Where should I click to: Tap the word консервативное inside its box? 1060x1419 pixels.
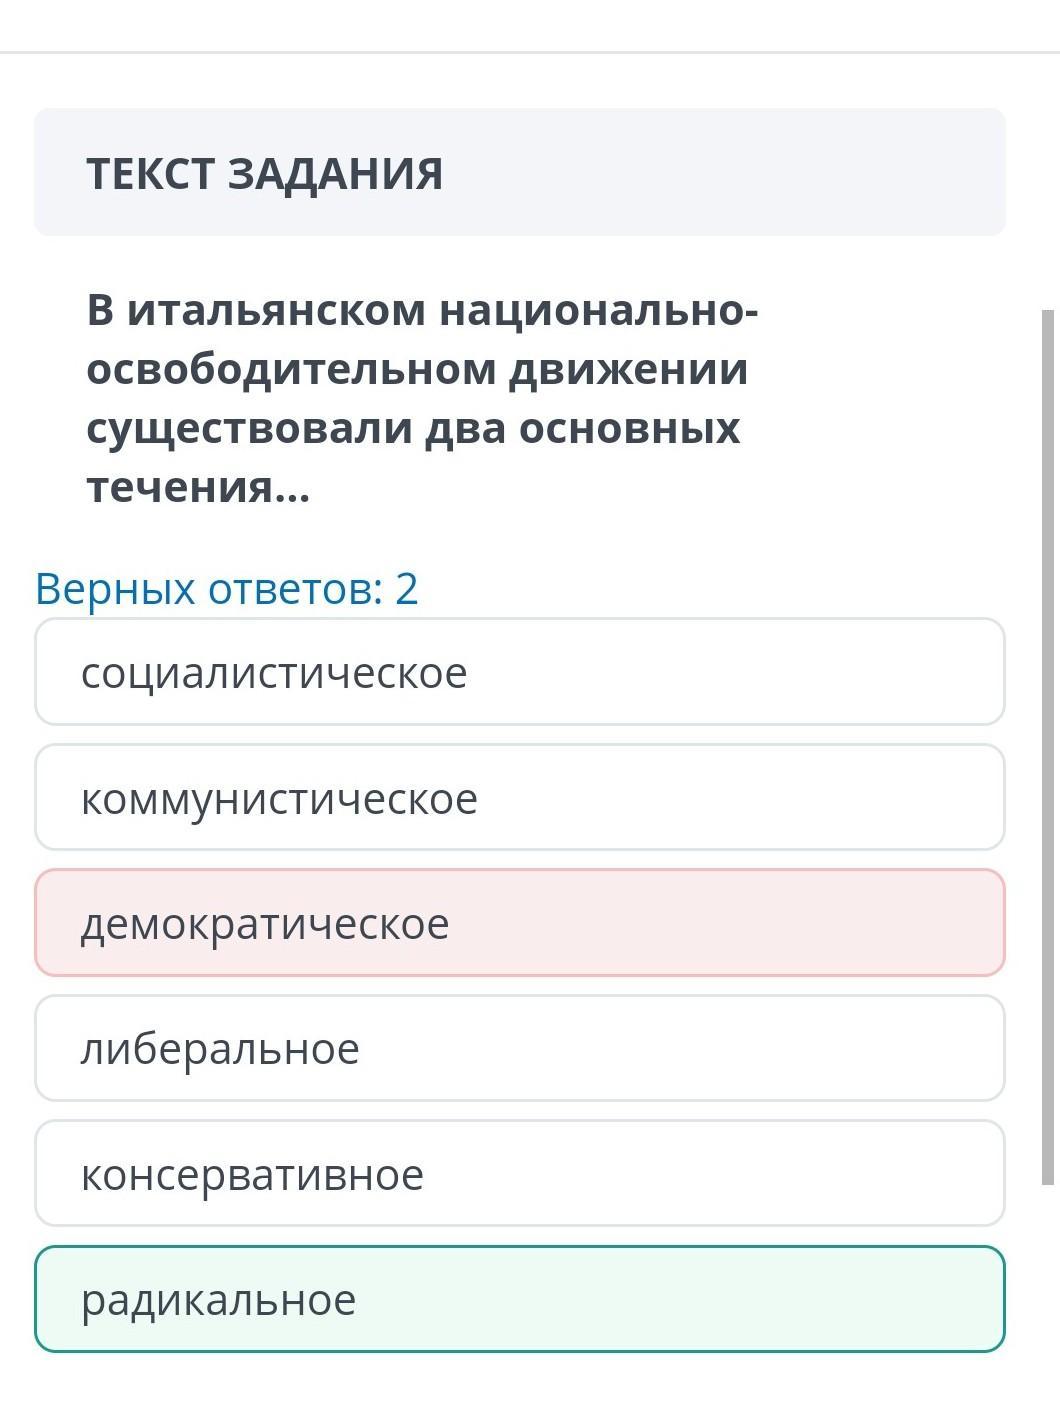tap(252, 1175)
